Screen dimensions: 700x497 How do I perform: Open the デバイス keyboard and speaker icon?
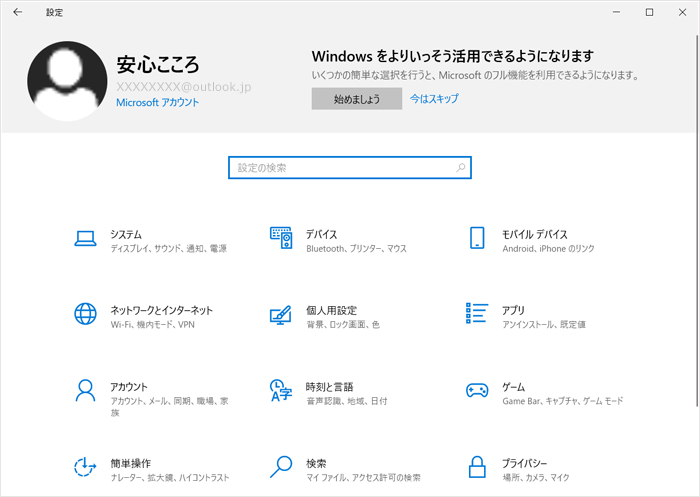pyautogui.click(x=281, y=238)
